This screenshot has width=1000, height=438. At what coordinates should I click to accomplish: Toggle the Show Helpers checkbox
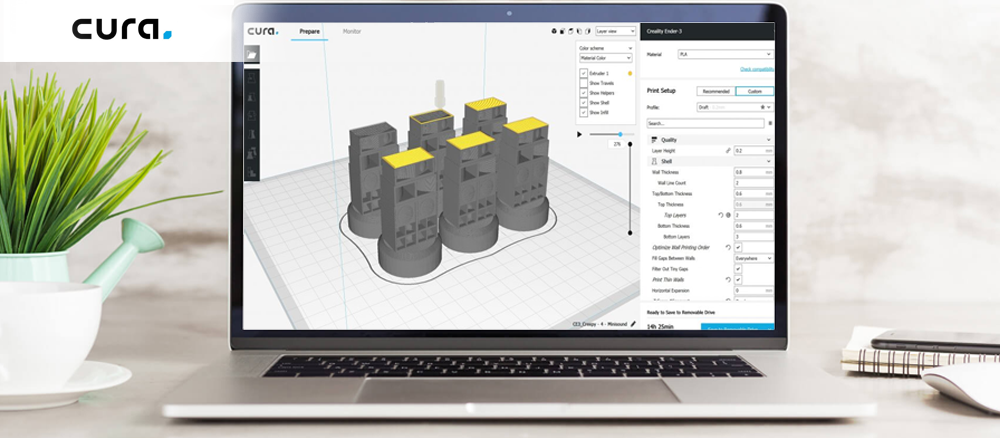click(584, 93)
